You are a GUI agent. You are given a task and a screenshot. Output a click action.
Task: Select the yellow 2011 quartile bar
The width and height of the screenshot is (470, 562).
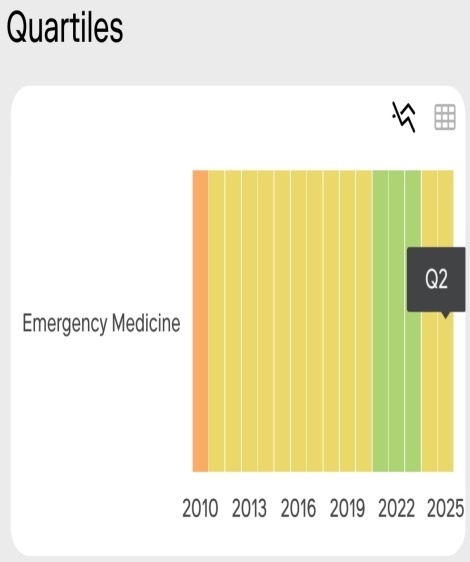point(216,321)
